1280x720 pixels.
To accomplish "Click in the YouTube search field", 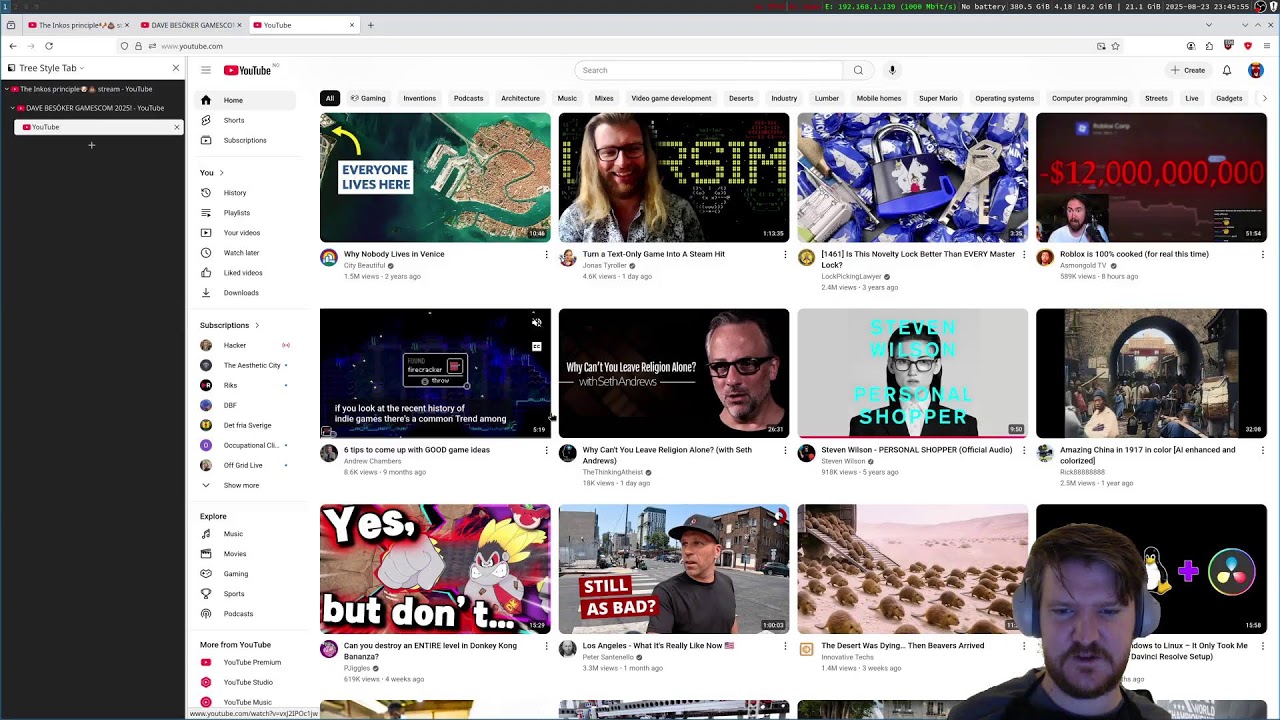I will pyautogui.click(x=708, y=70).
